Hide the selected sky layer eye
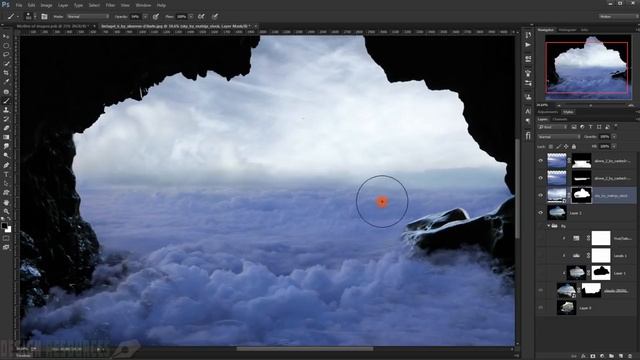The width and height of the screenshot is (640, 360). pyautogui.click(x=541, y=196)
